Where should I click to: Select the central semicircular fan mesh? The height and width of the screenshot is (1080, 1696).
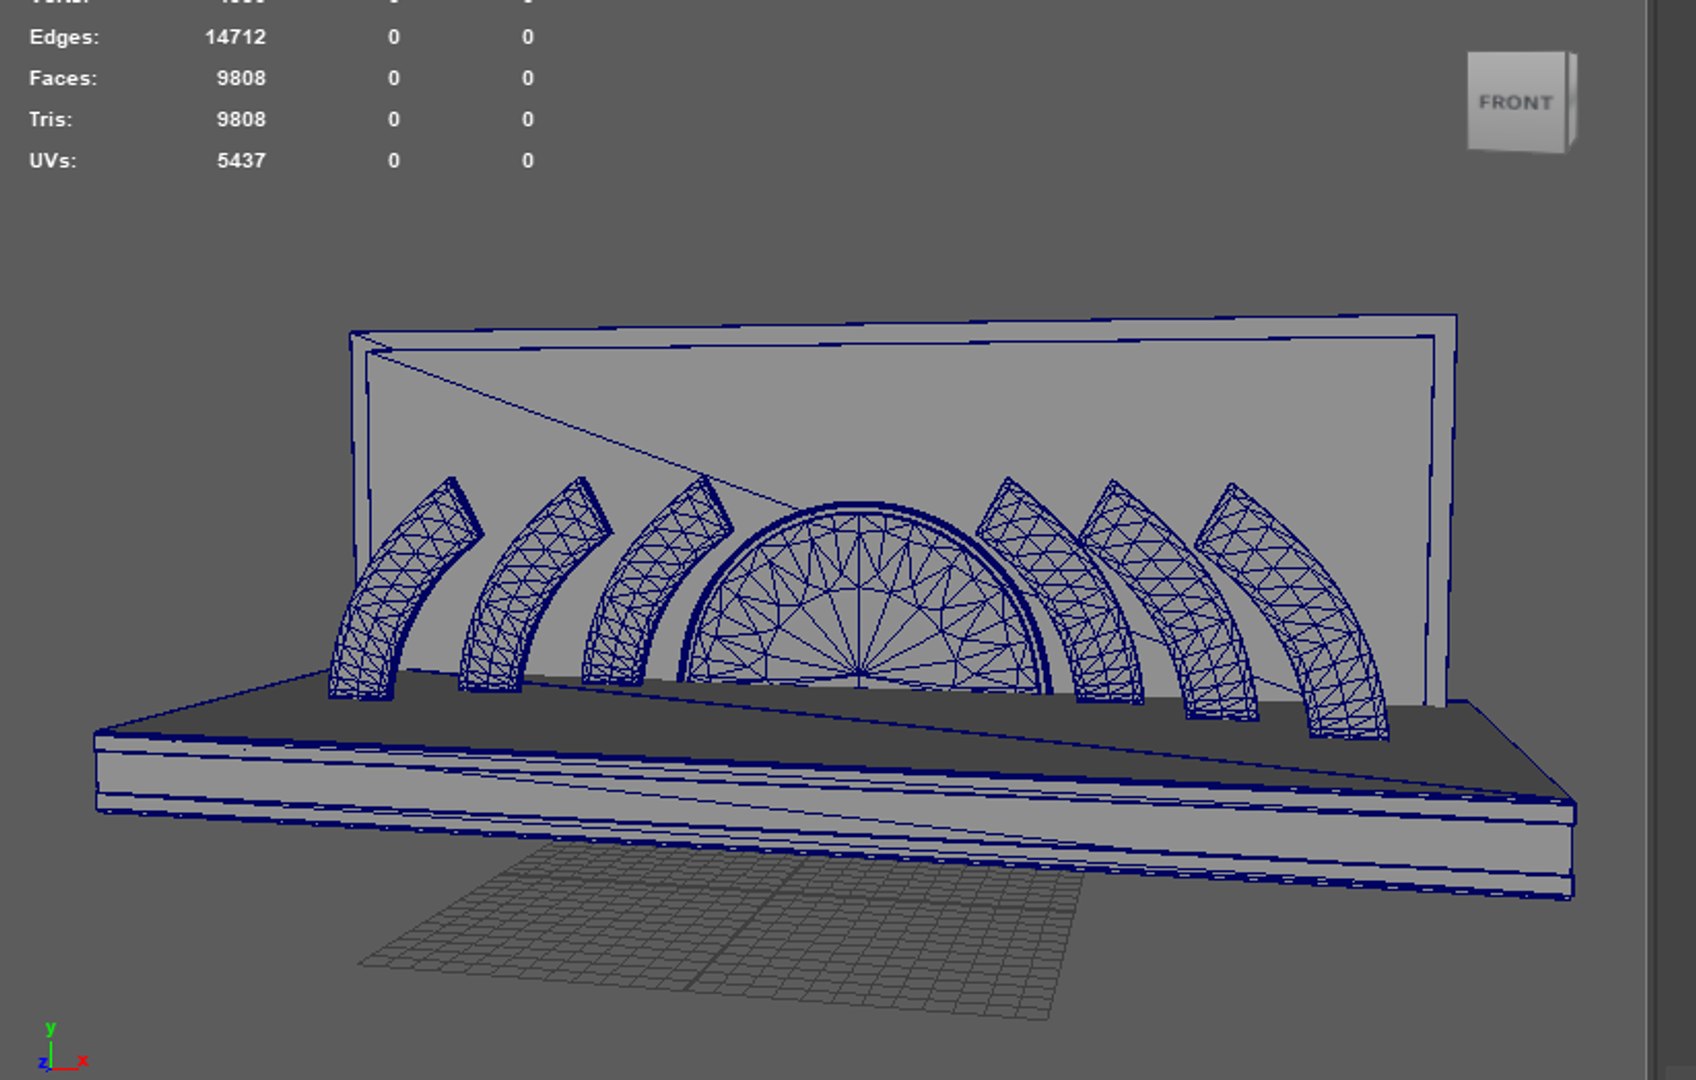(864, 598)
